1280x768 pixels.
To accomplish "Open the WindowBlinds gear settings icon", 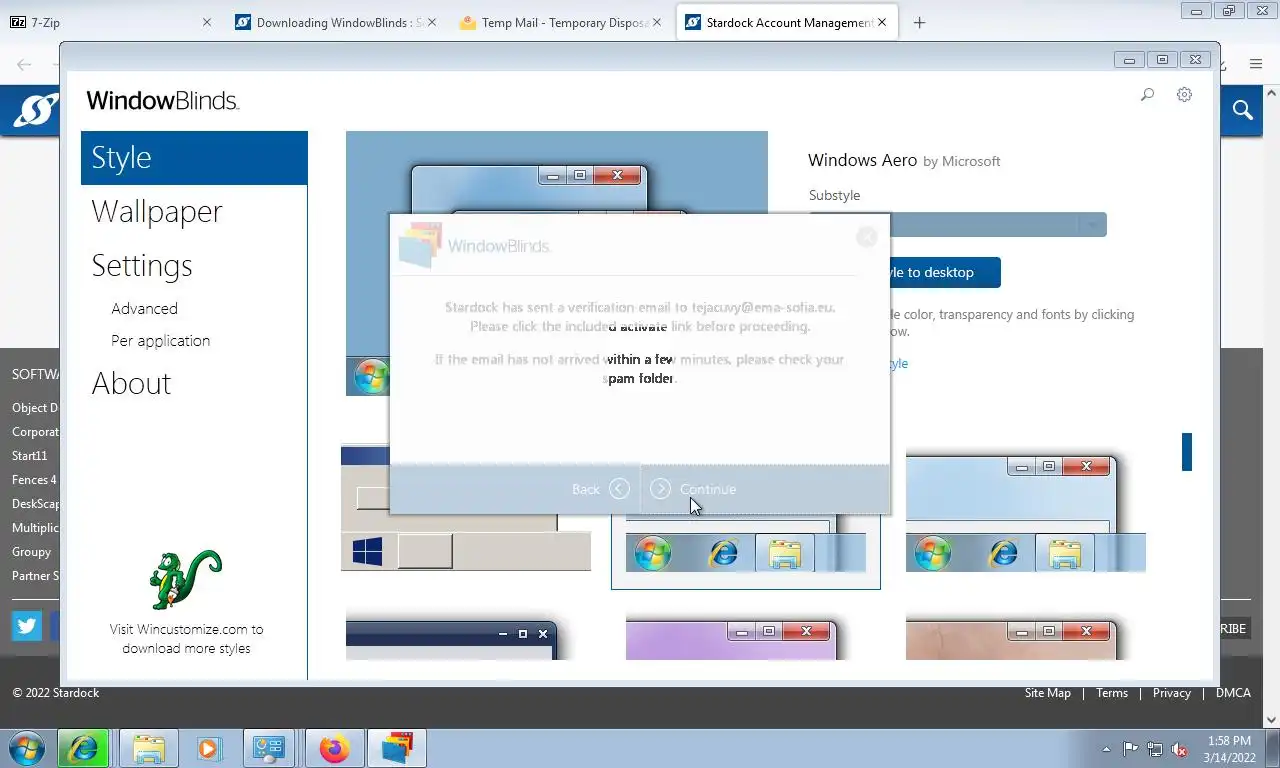I will pyautogui.click(x=1184, y=95).
